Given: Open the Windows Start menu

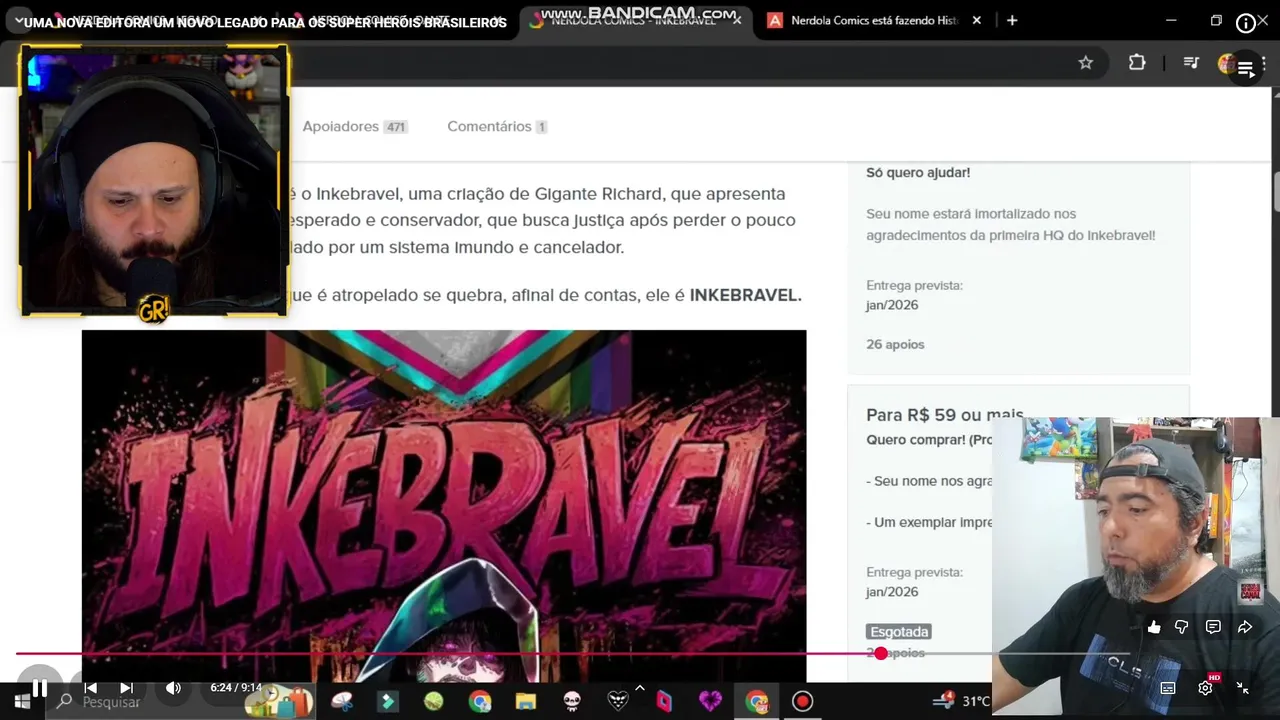Looking at the screenshot, I should tap(22, 701).
